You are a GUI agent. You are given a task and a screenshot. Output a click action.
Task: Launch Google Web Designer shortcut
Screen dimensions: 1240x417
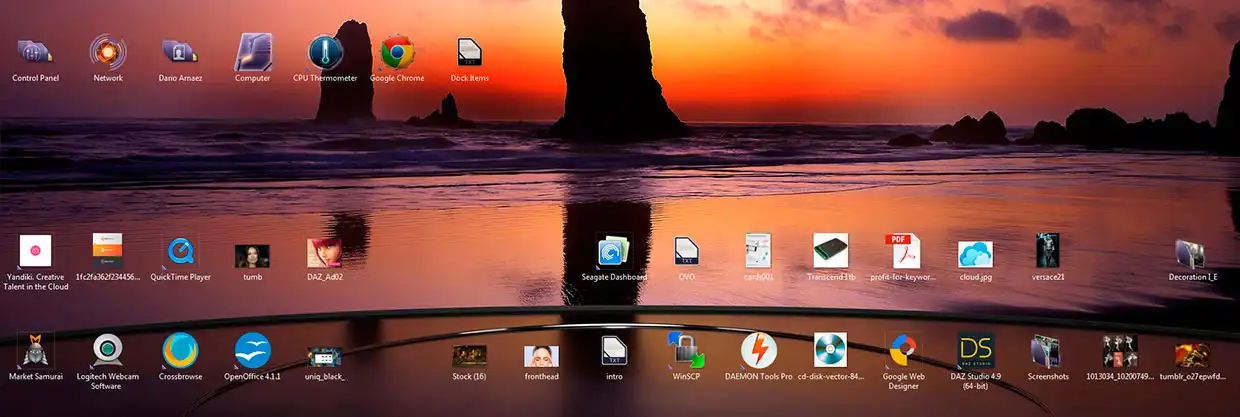coord(902,351)
